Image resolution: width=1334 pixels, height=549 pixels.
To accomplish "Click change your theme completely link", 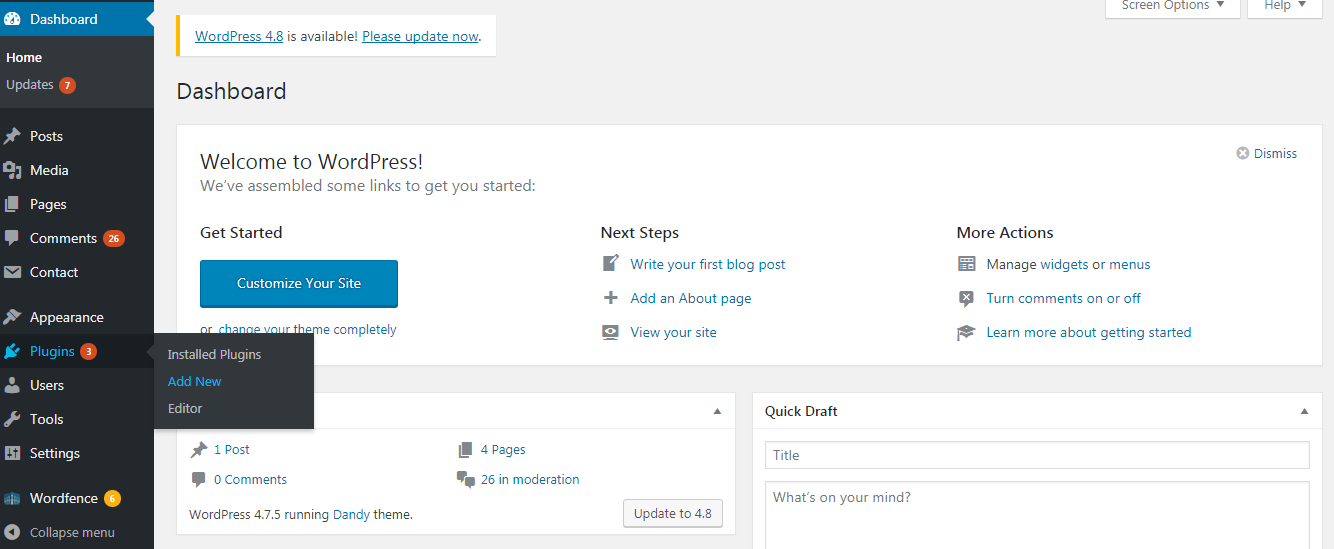I will pos(307,329).
